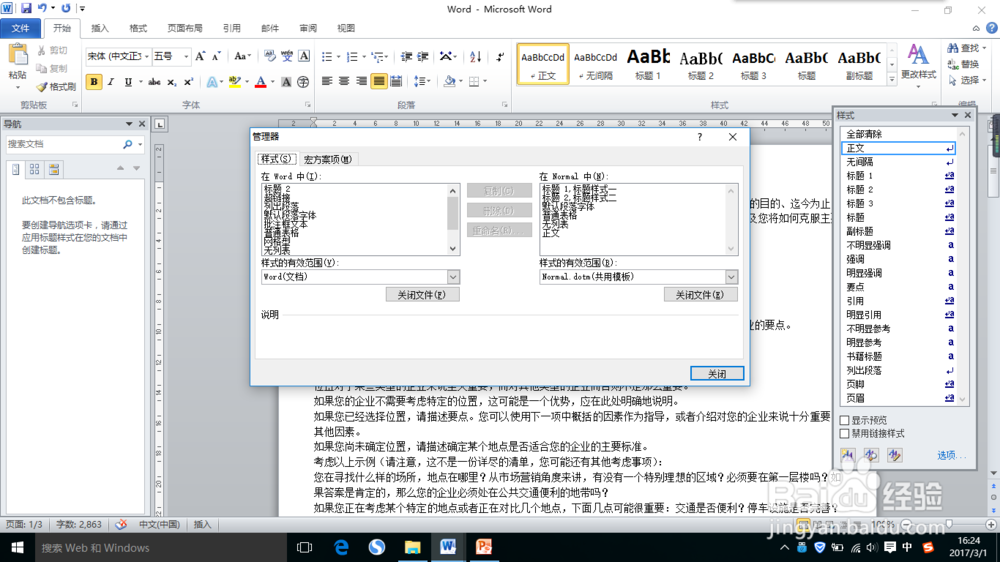Image resolution: width=1000 pixels, height=562 pixels.
Task: Open Word Help question mark icon
Action: click(x=992, y=28)
